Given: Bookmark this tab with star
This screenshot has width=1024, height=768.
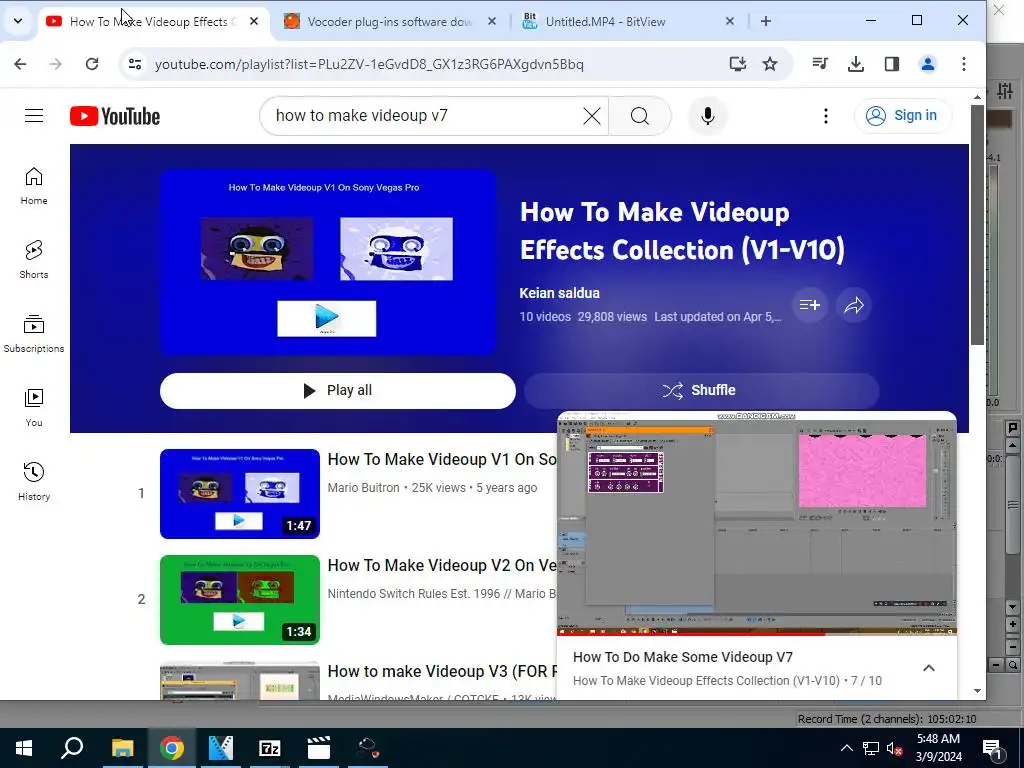Looking at the screenshot, I should coord(770,64).
